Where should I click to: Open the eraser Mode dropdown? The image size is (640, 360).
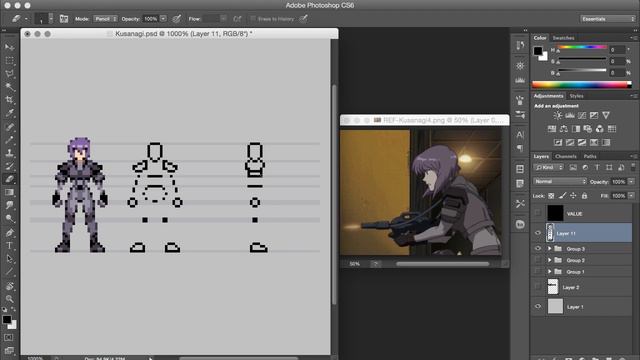click(x=105, y=19)
